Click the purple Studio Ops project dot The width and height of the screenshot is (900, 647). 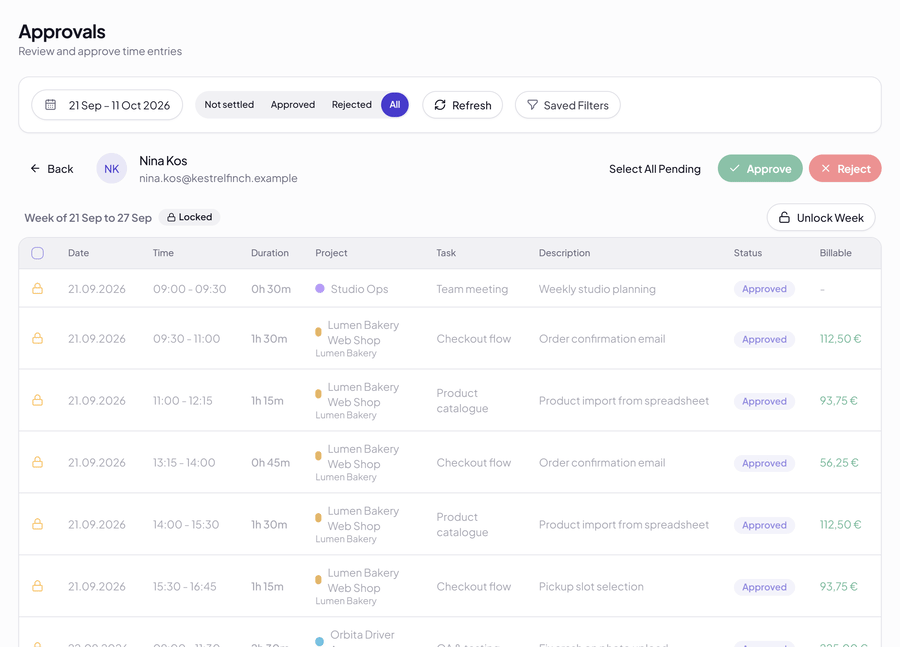click(320, 288)
